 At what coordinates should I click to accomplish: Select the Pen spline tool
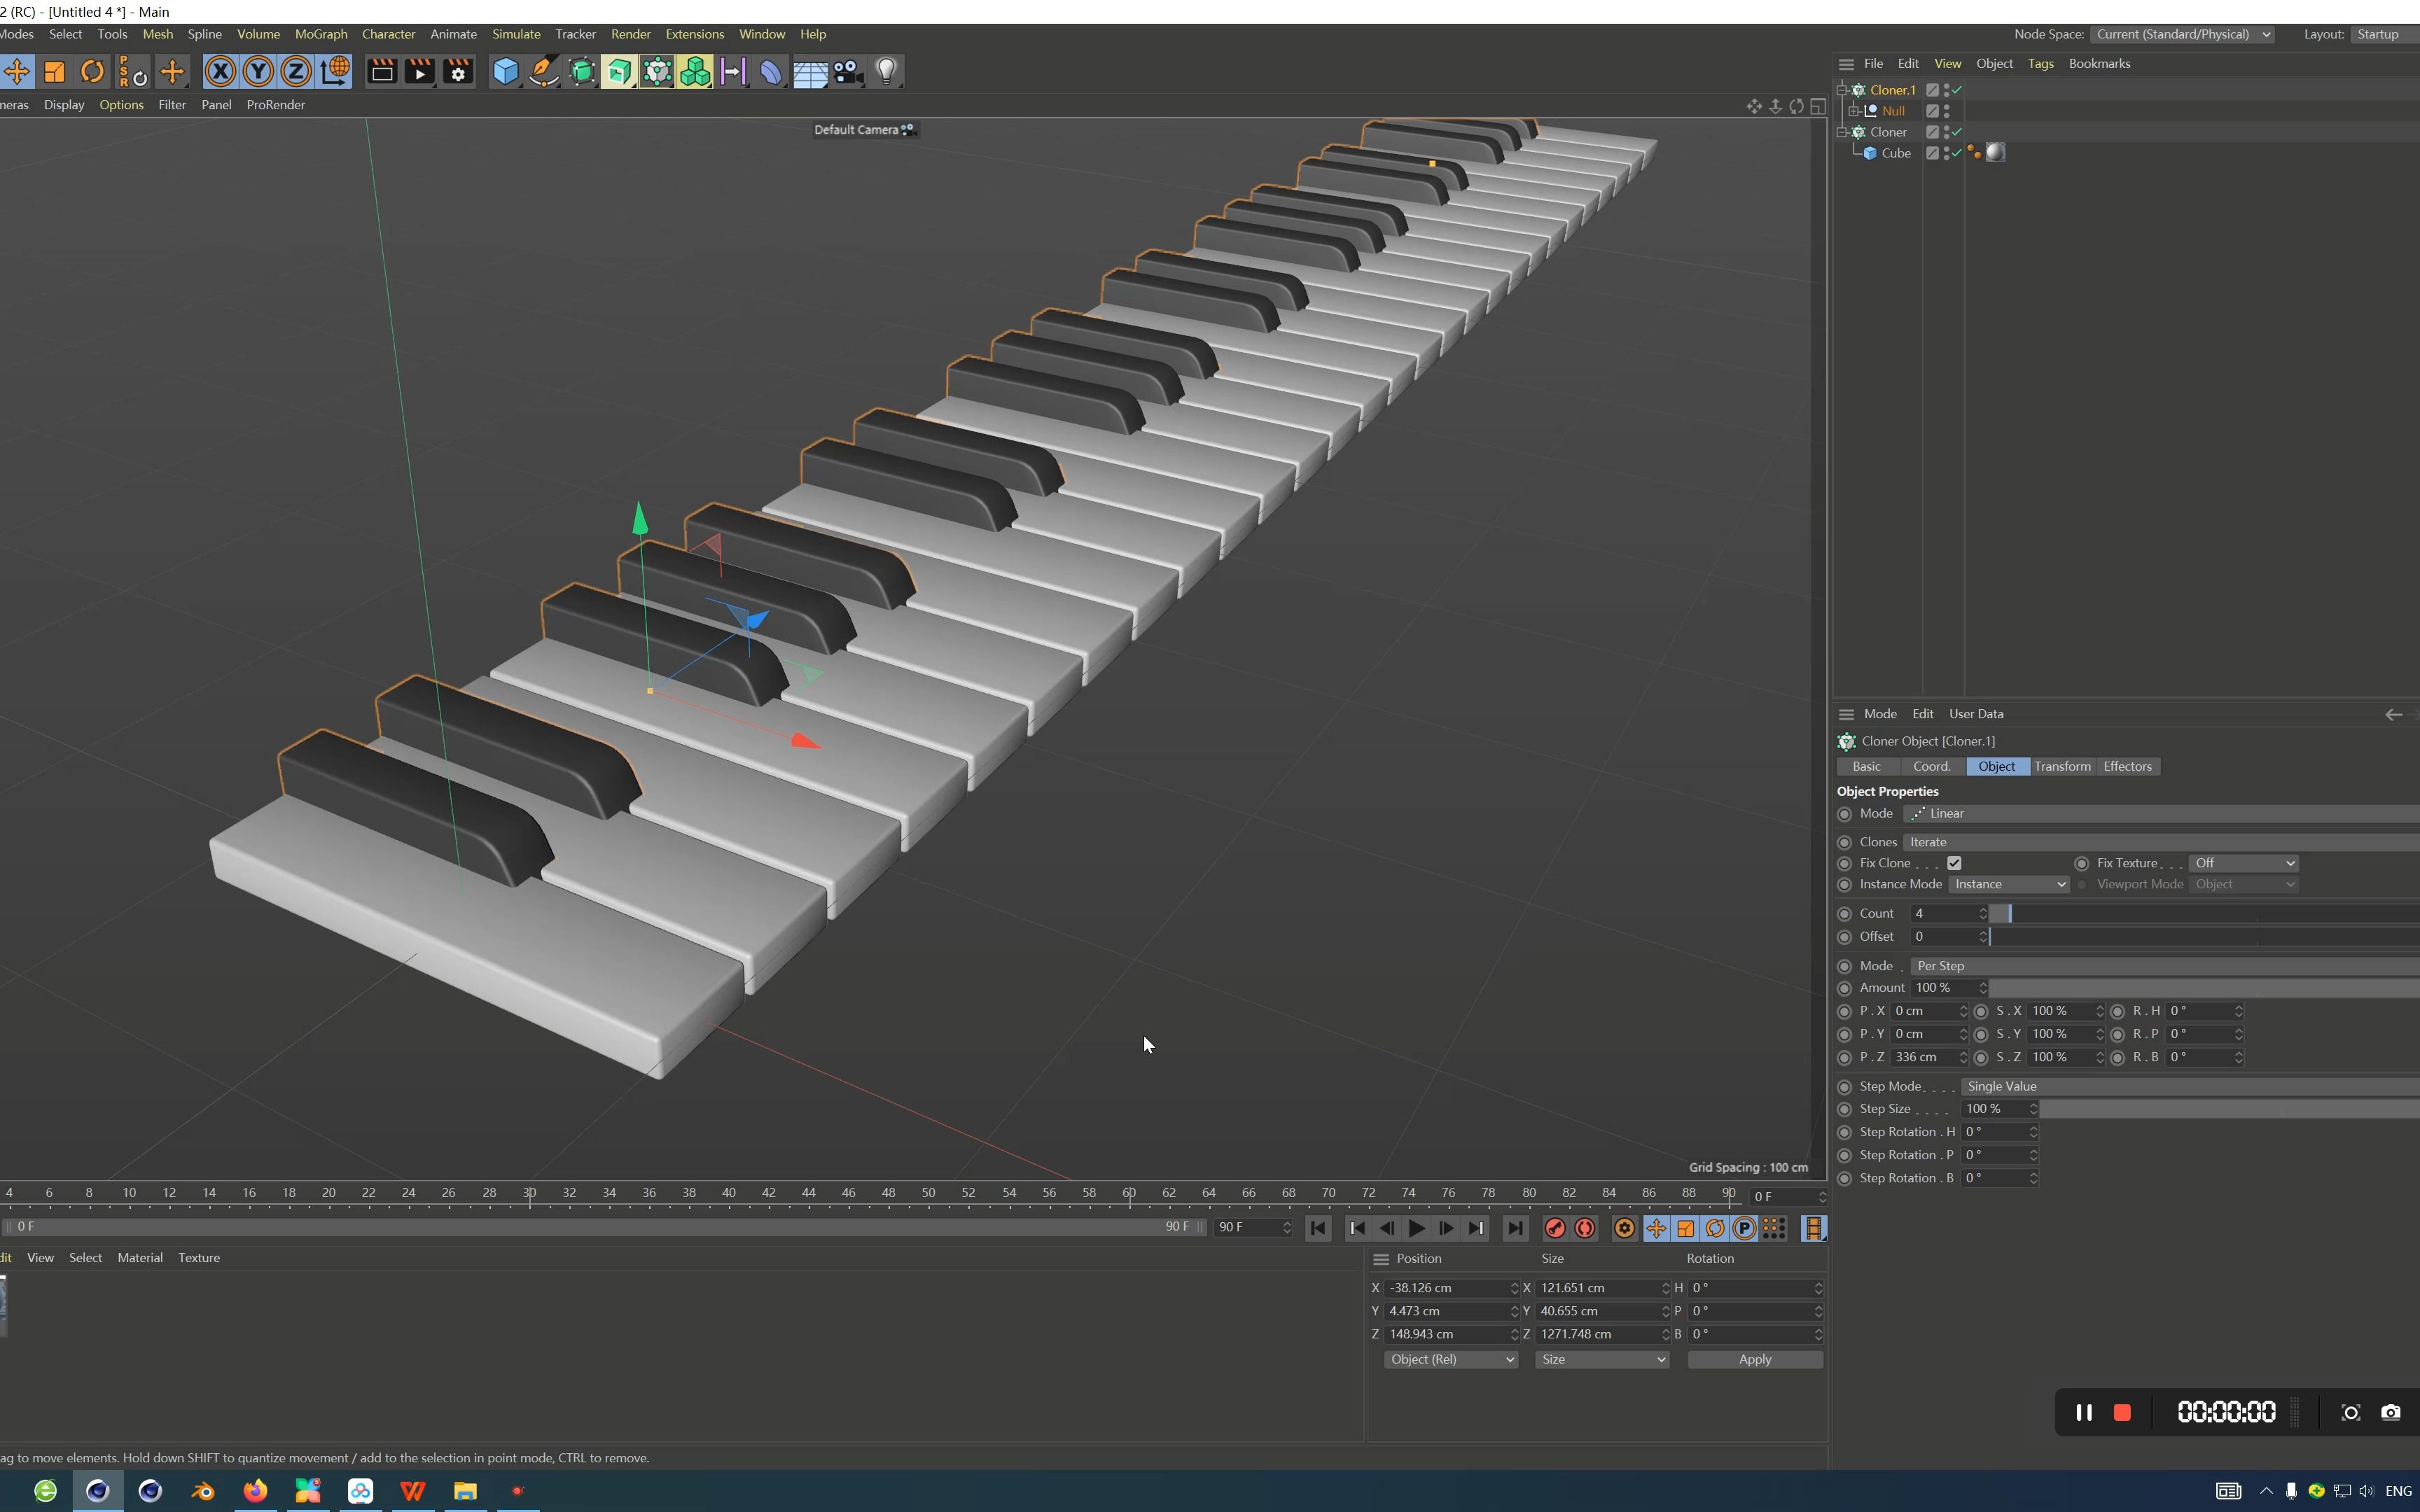pyautogui.click(x=543, y=71)
